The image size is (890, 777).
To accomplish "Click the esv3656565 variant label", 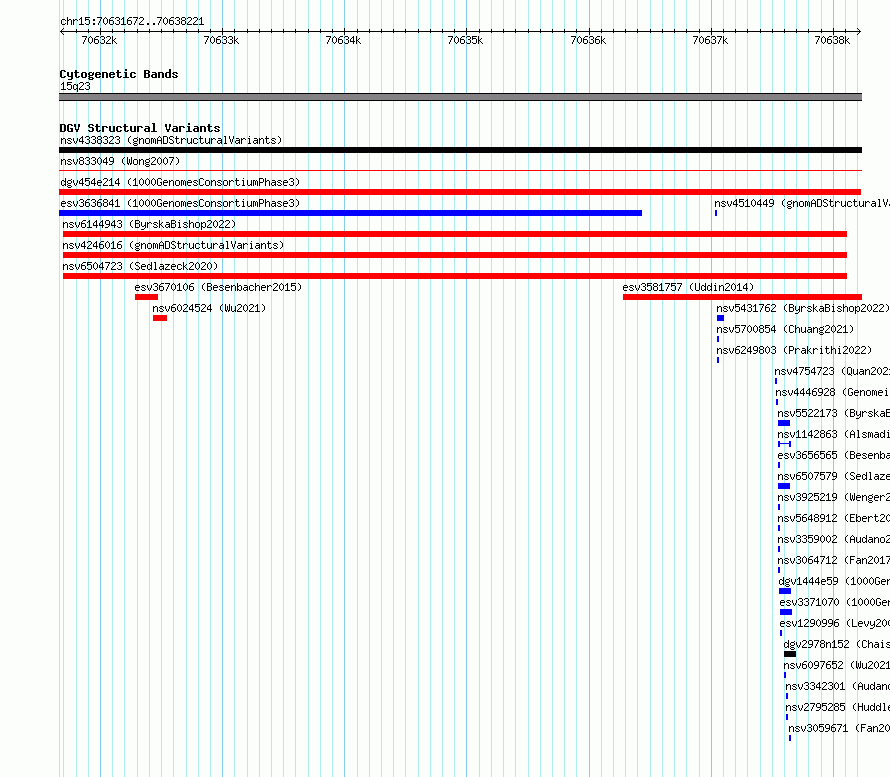I will click(834, 455).
